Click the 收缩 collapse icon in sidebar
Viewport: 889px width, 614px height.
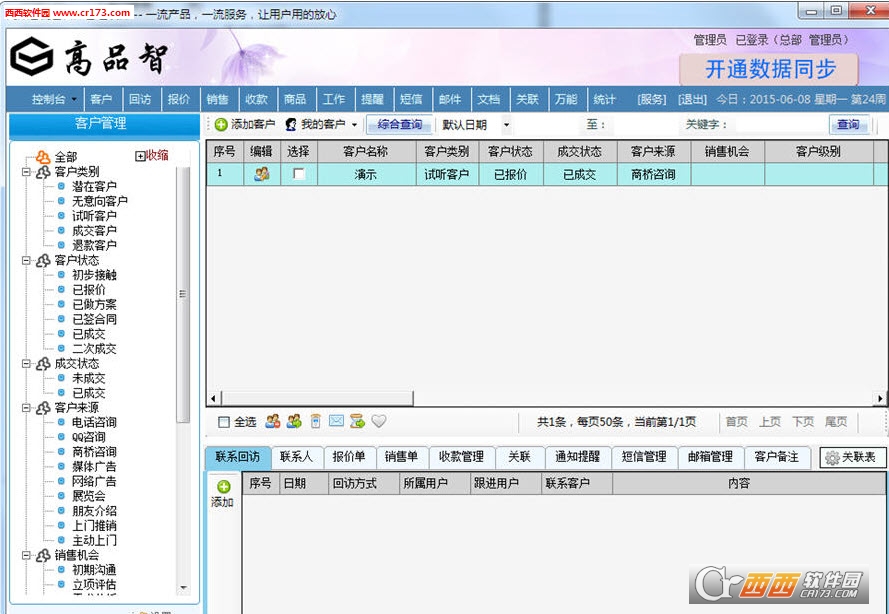coord(141,156)
